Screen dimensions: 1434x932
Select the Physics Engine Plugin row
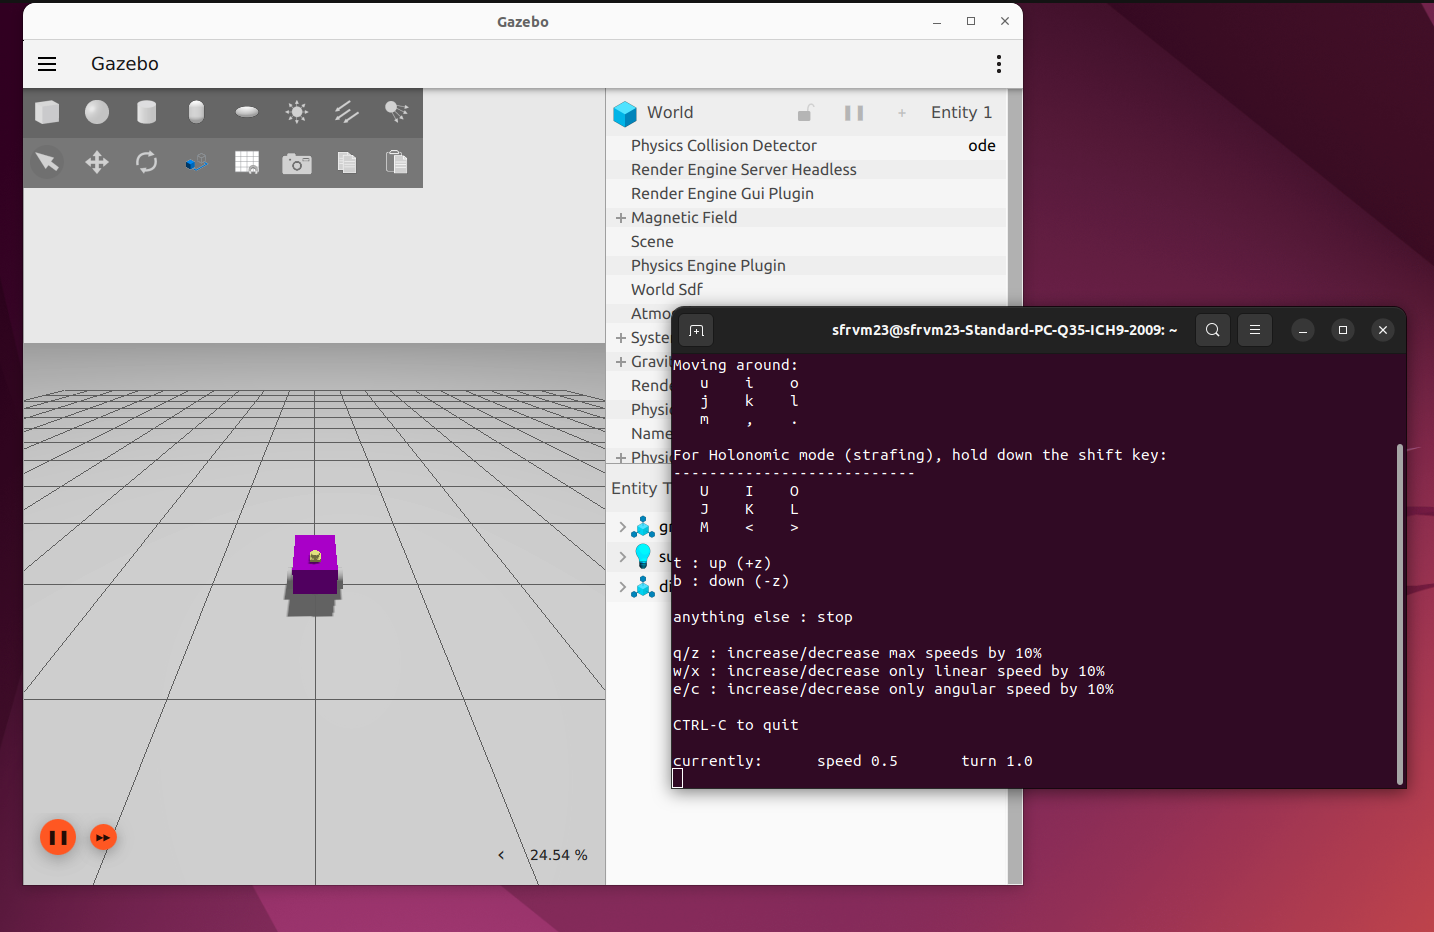pos(806,266)
